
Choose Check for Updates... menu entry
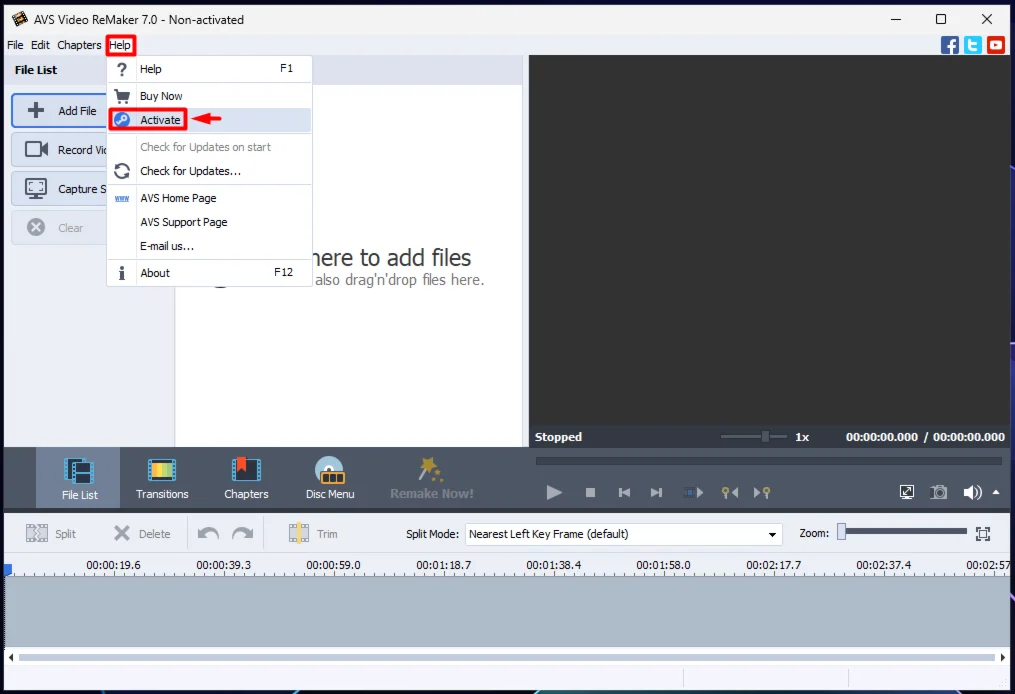pos(190,171)
